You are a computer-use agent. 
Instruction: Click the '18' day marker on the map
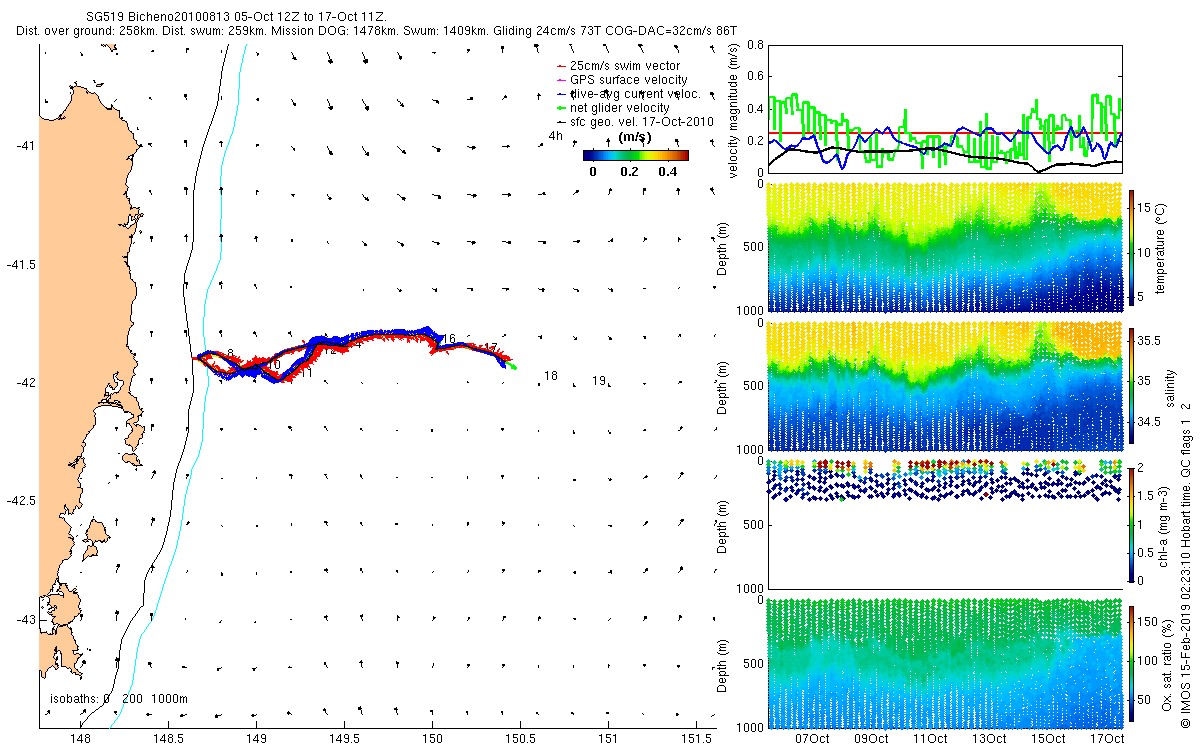tap(551, 376)
